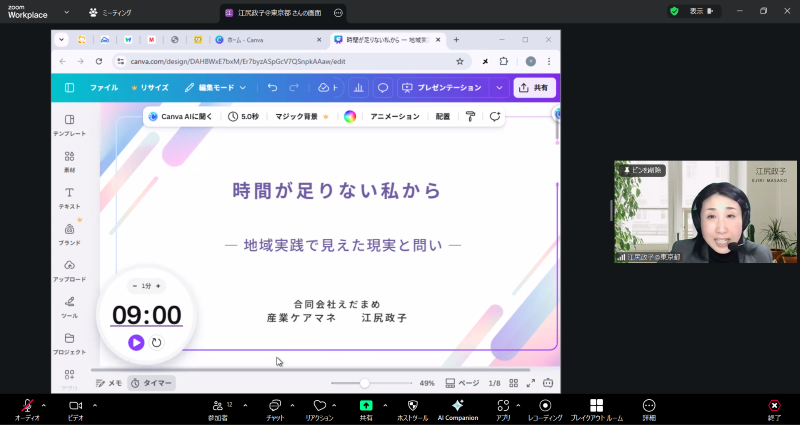Start the Canva timer with play button
The image size is (800, 425).
click(136, 342)
